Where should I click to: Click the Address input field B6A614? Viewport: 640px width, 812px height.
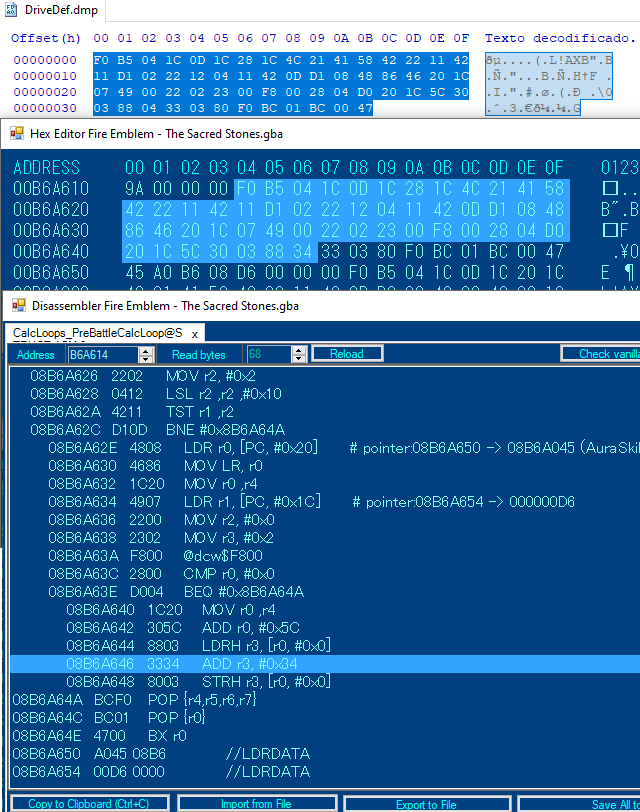(101, 354)
